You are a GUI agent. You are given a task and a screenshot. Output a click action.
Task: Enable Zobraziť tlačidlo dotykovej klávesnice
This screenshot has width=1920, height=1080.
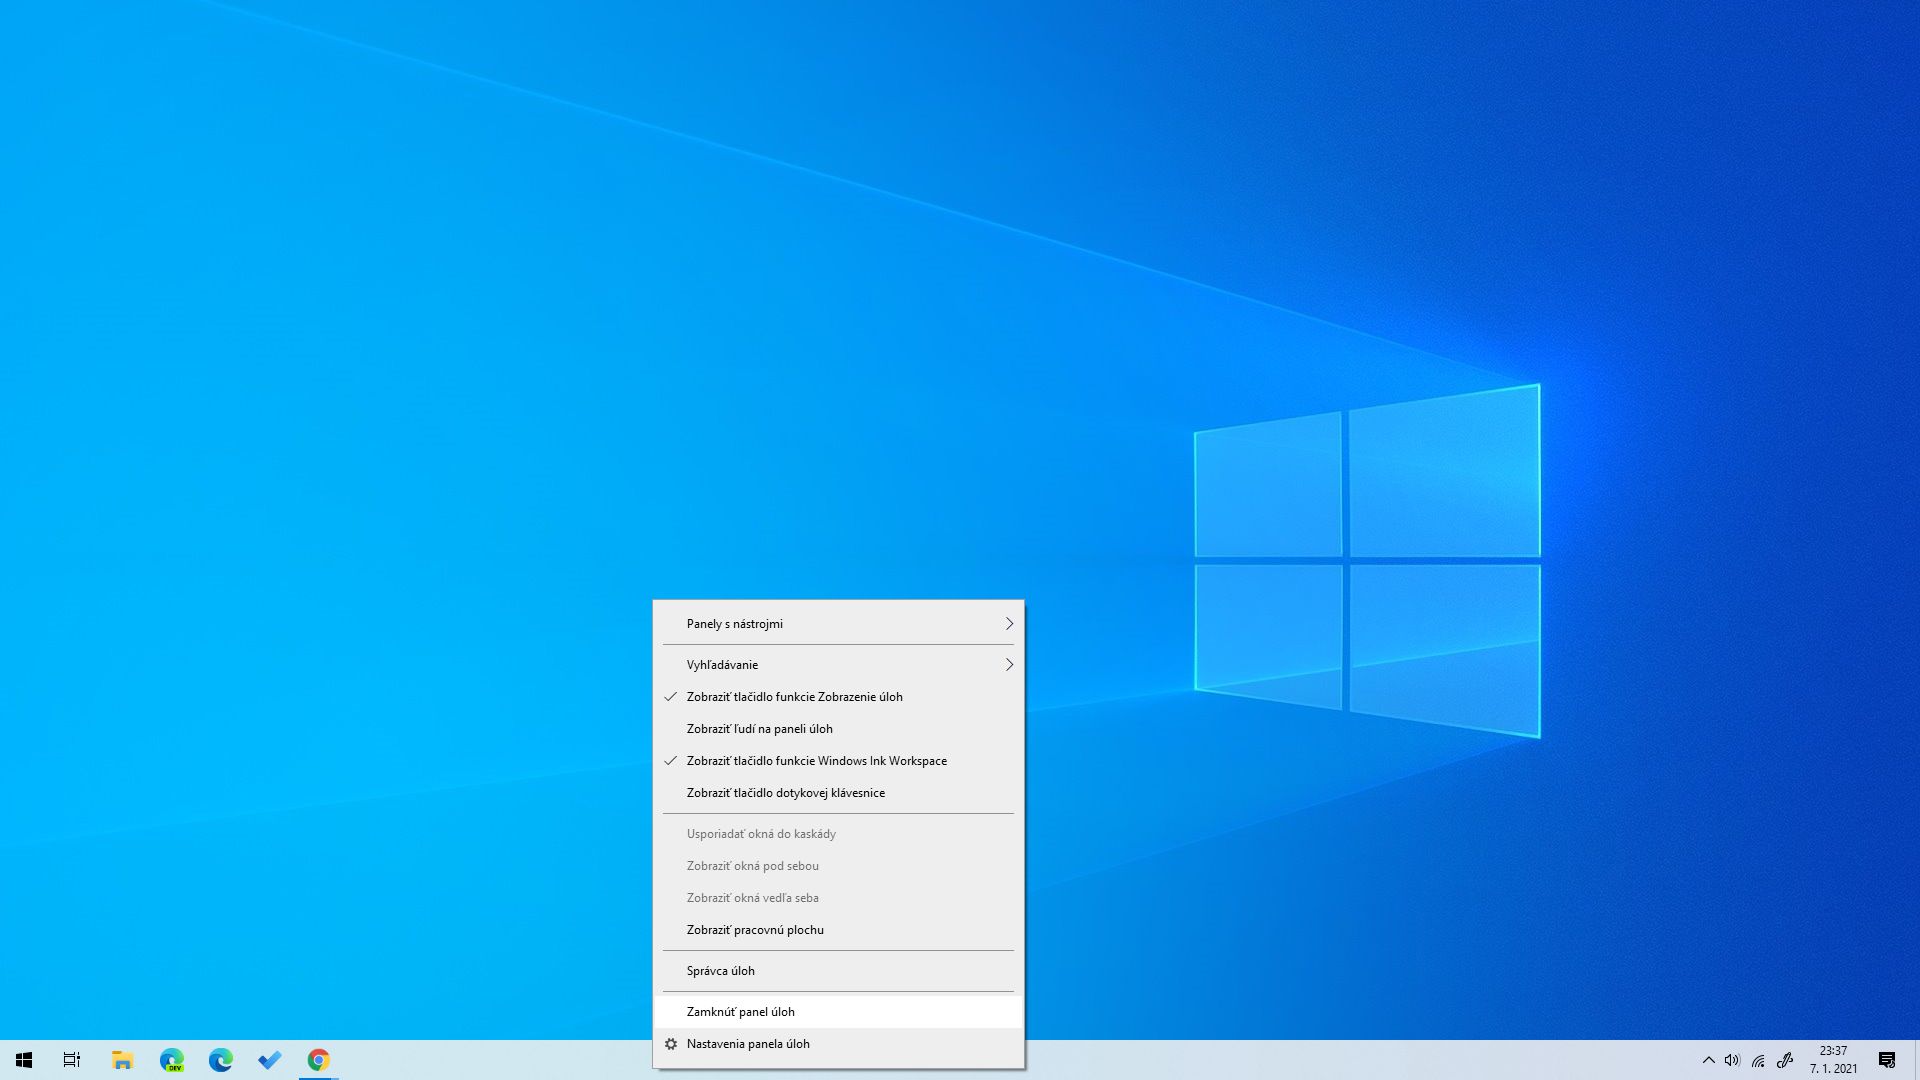(838, 793)
